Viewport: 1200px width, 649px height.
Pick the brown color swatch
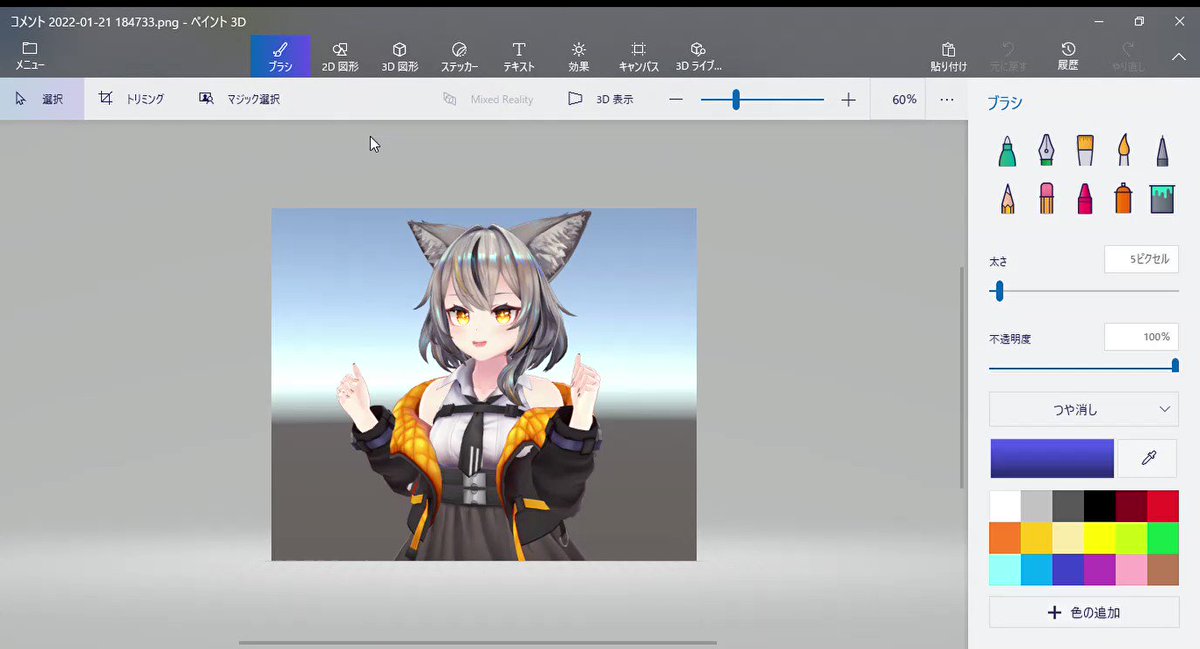click(1163, 570)
